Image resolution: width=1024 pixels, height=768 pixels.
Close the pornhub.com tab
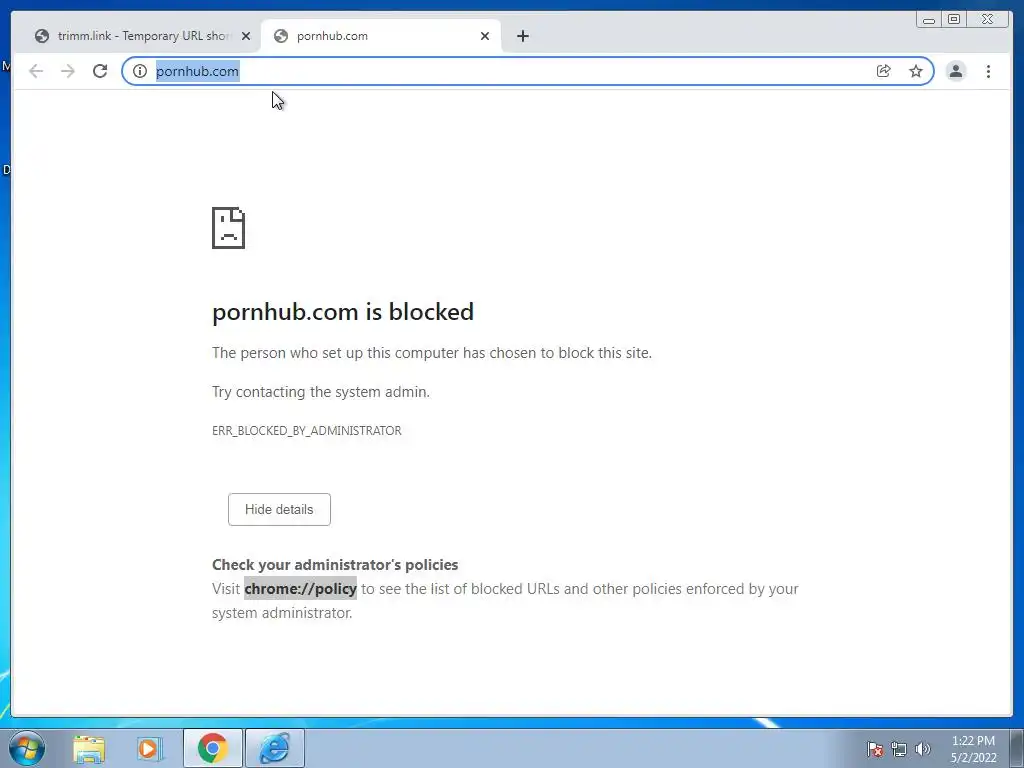click(485, 36)
